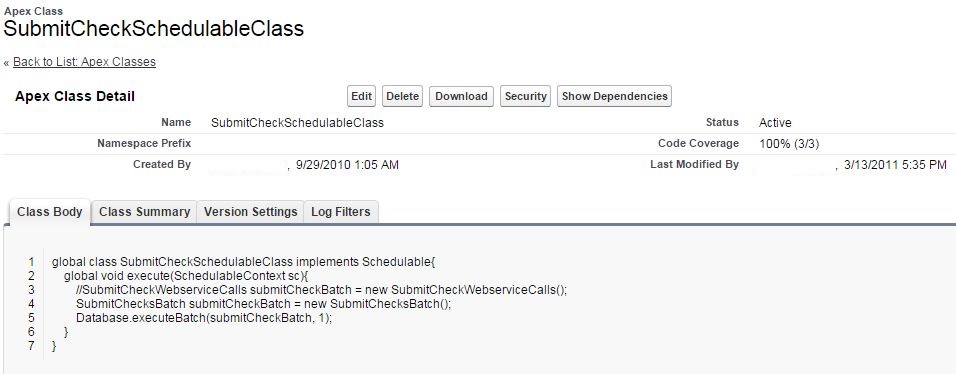Click the Edit button
Viewport: 956px width, 374px height.
361,96
